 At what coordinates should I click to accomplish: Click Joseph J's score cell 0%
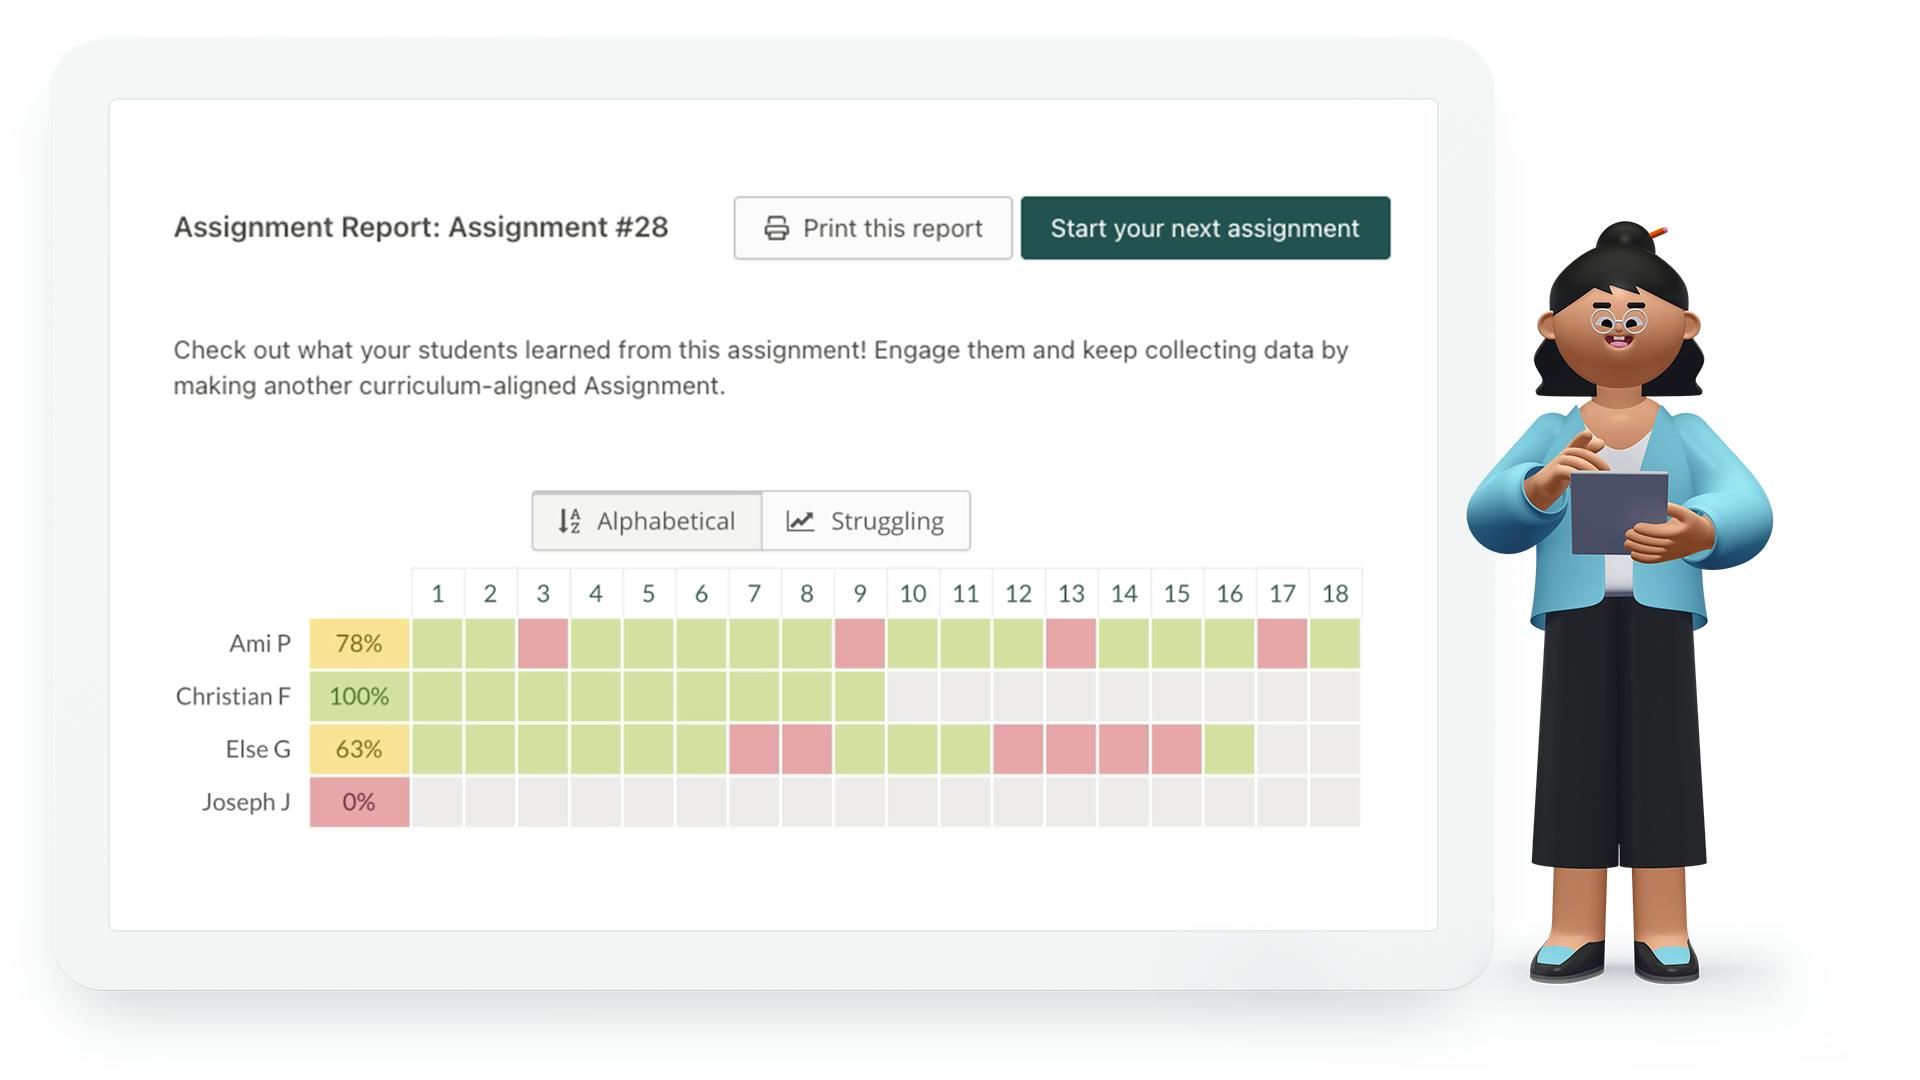pos(359,800)
